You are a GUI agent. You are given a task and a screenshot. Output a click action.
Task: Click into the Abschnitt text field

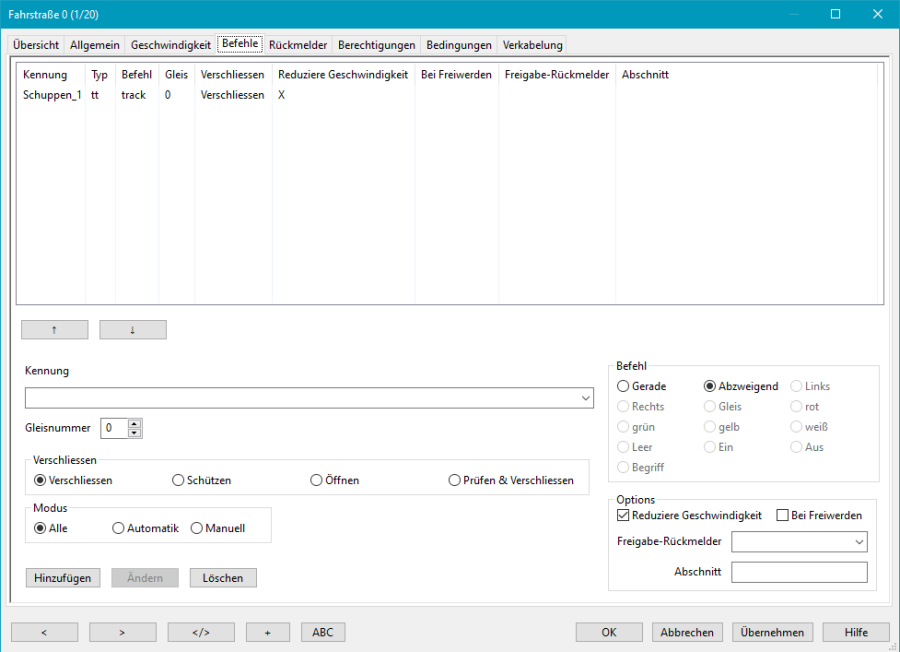click(x=798, y=572)
